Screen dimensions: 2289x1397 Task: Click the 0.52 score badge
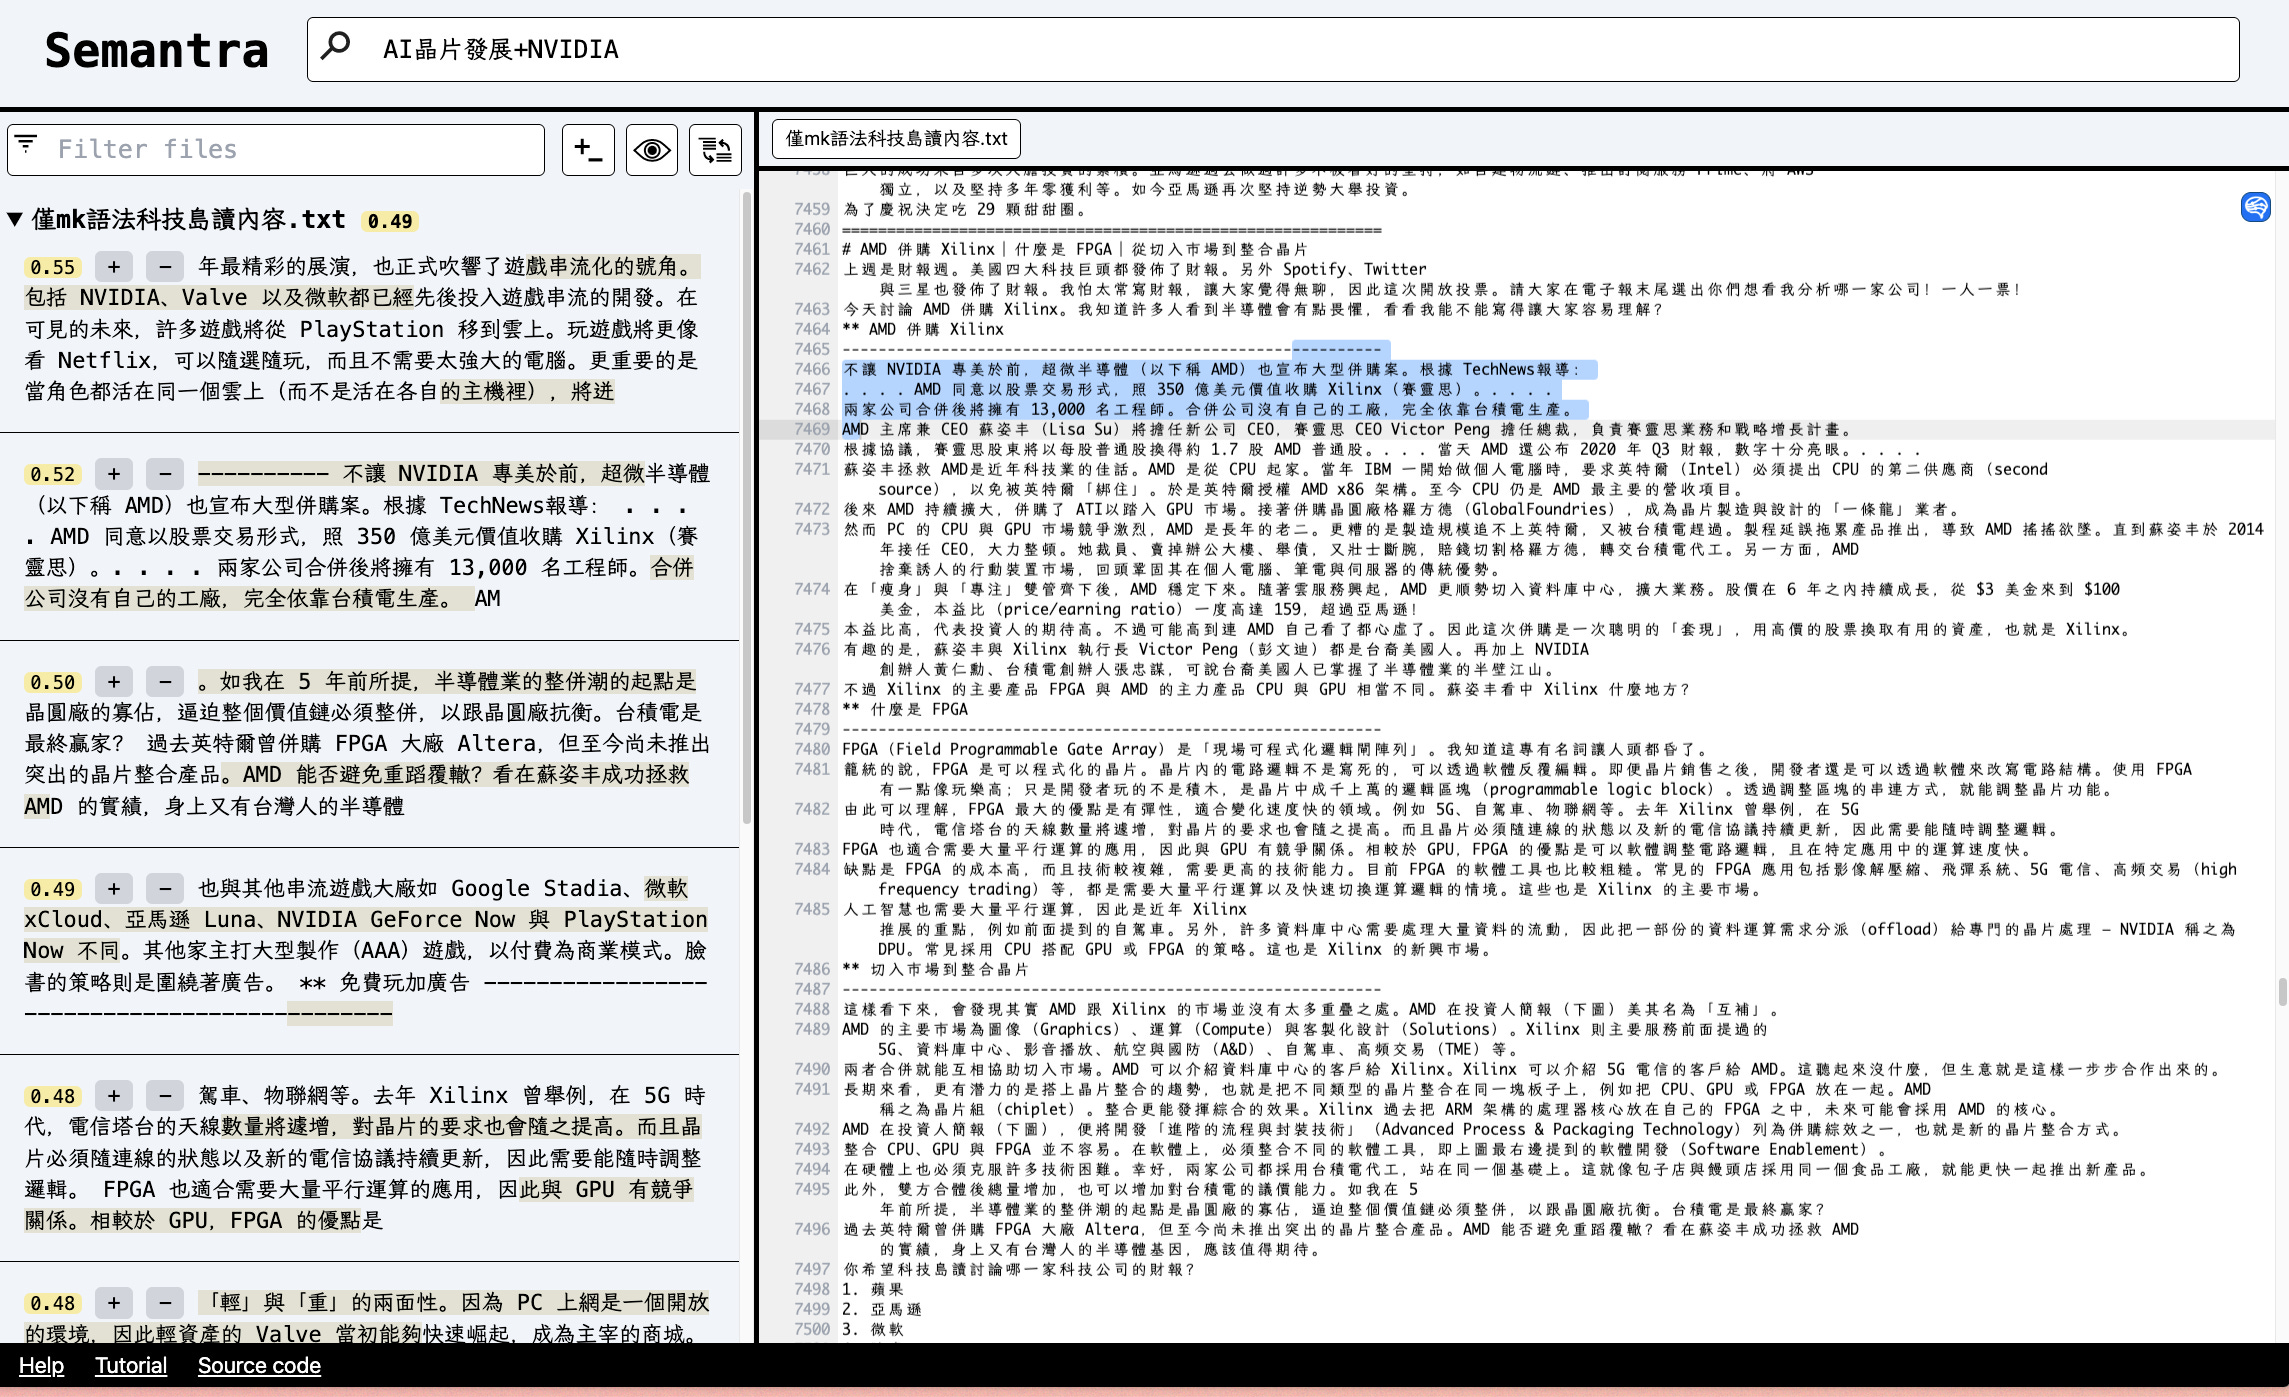pos(53,474)
